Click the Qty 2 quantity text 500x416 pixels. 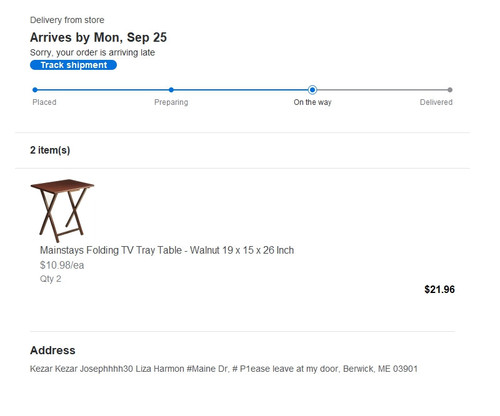click(50, 279)
